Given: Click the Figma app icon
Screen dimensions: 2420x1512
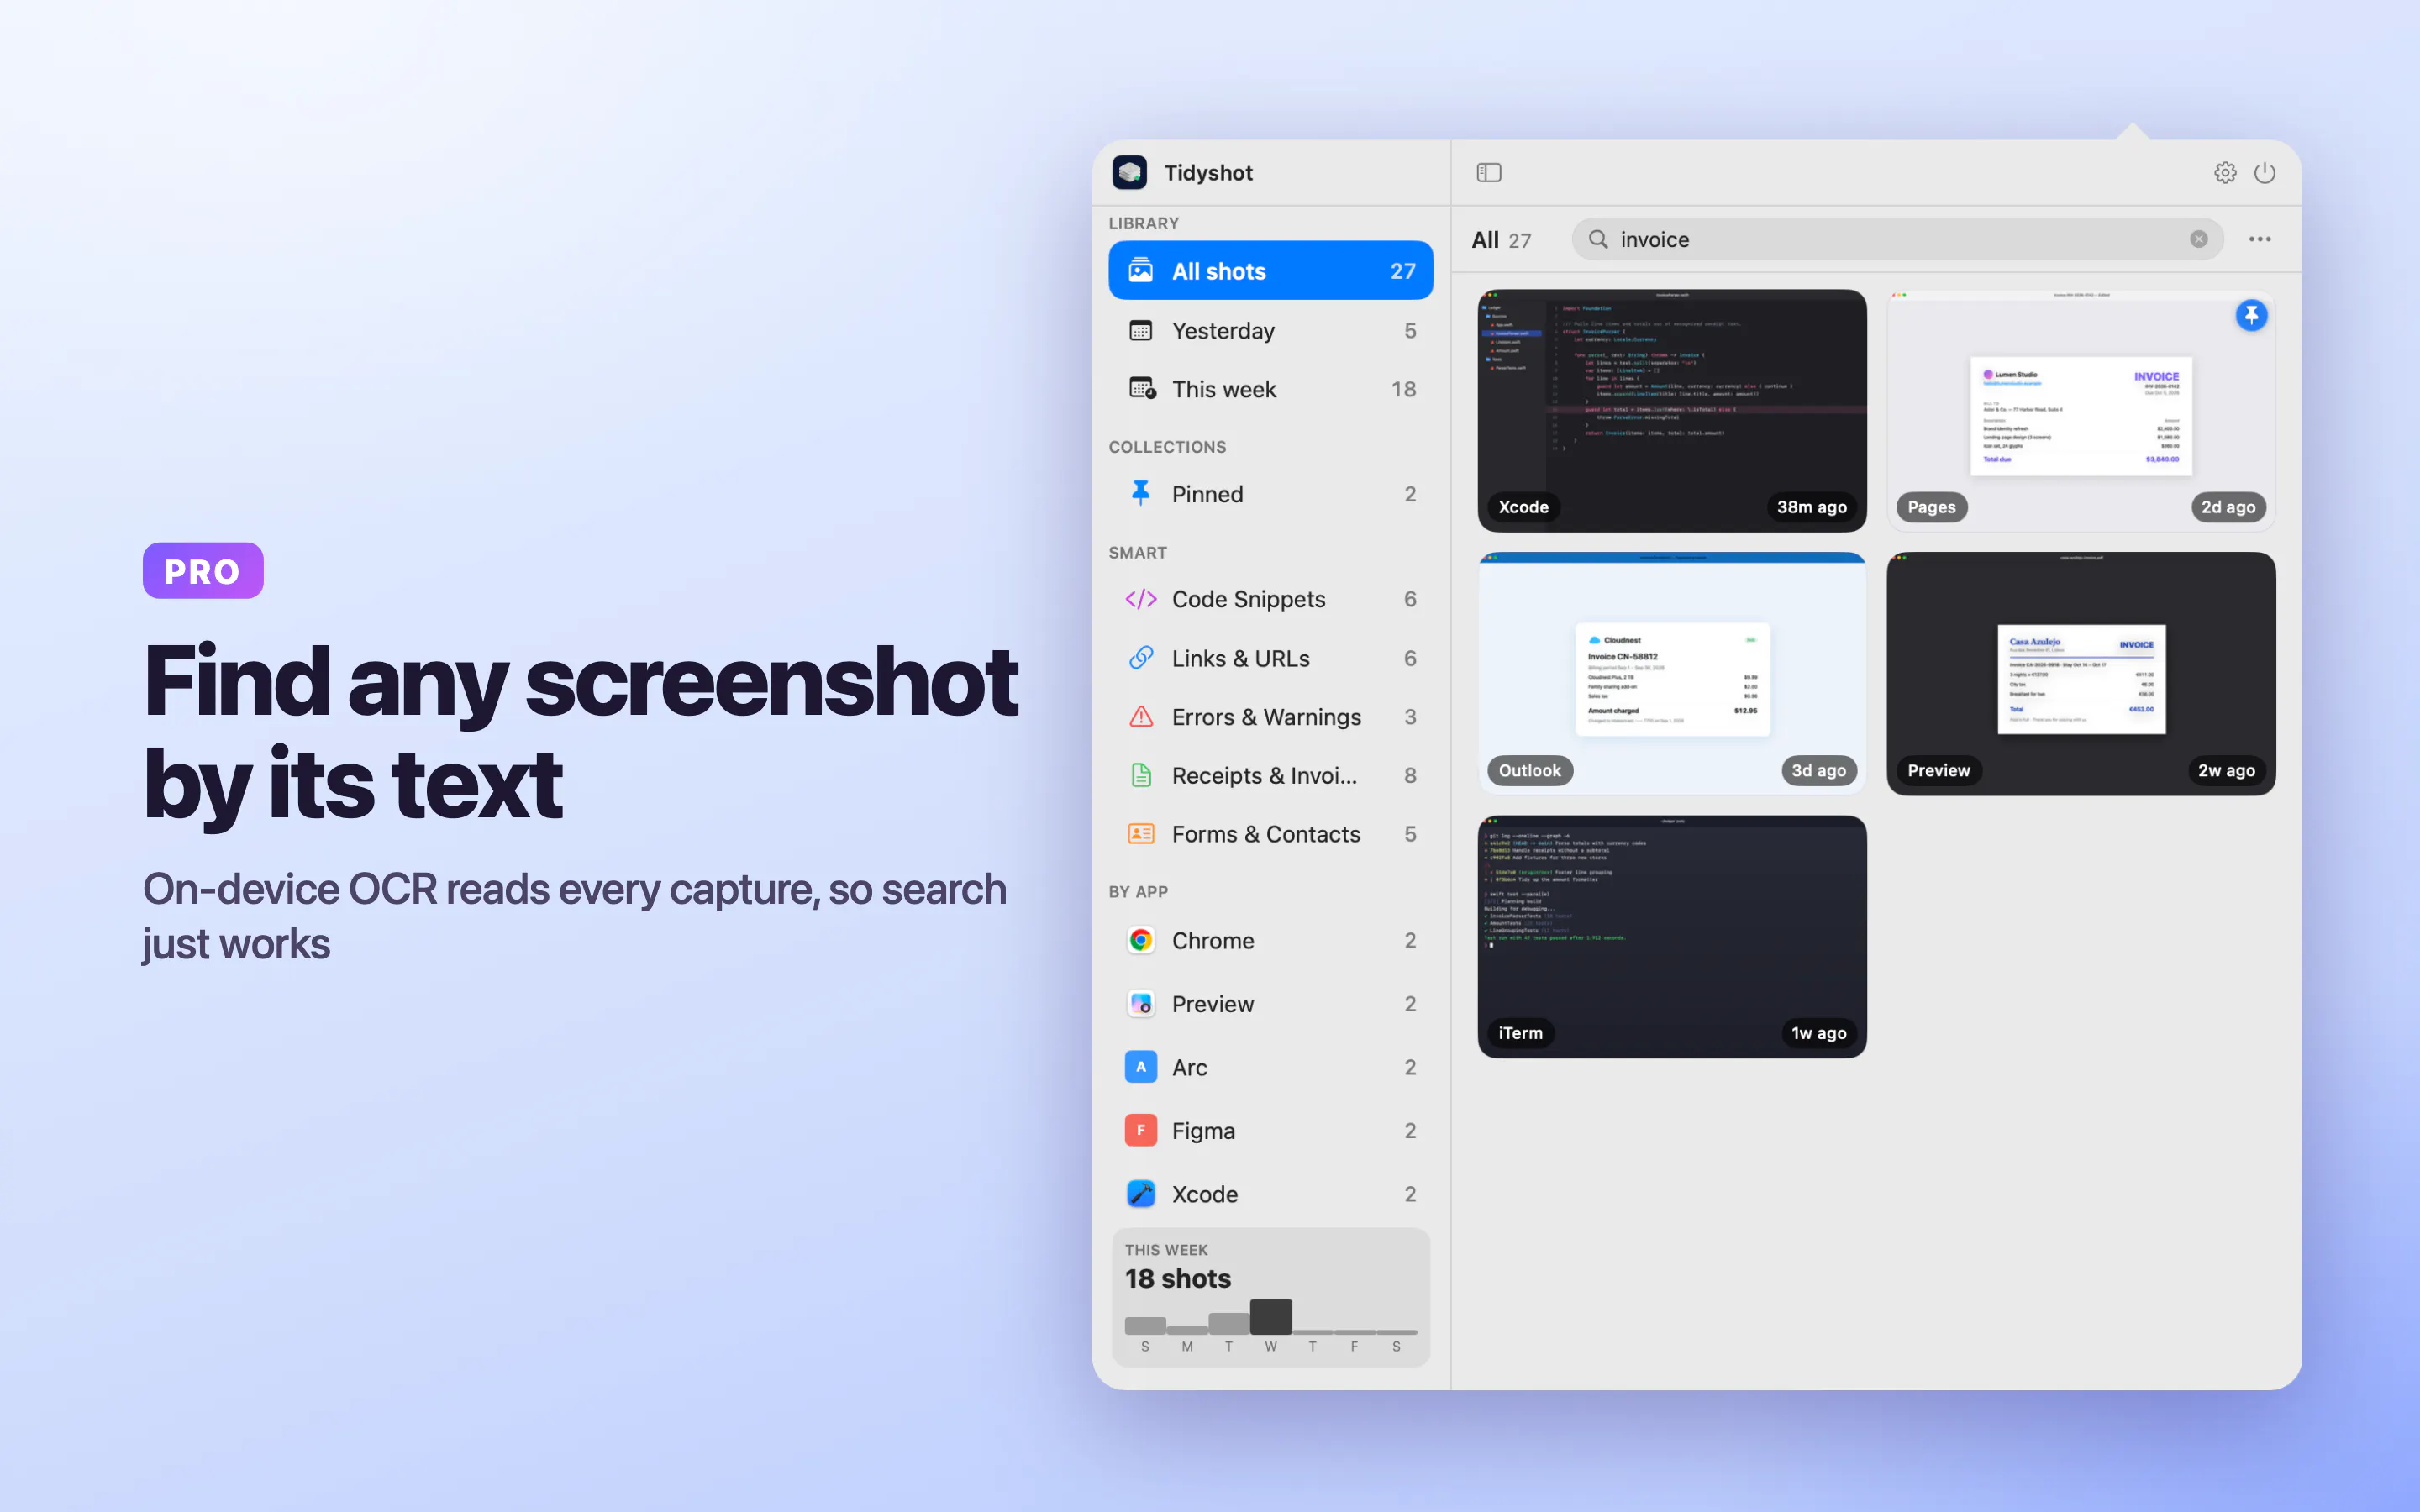Looking at the screenshot, I should (x=1141, y=1131).
